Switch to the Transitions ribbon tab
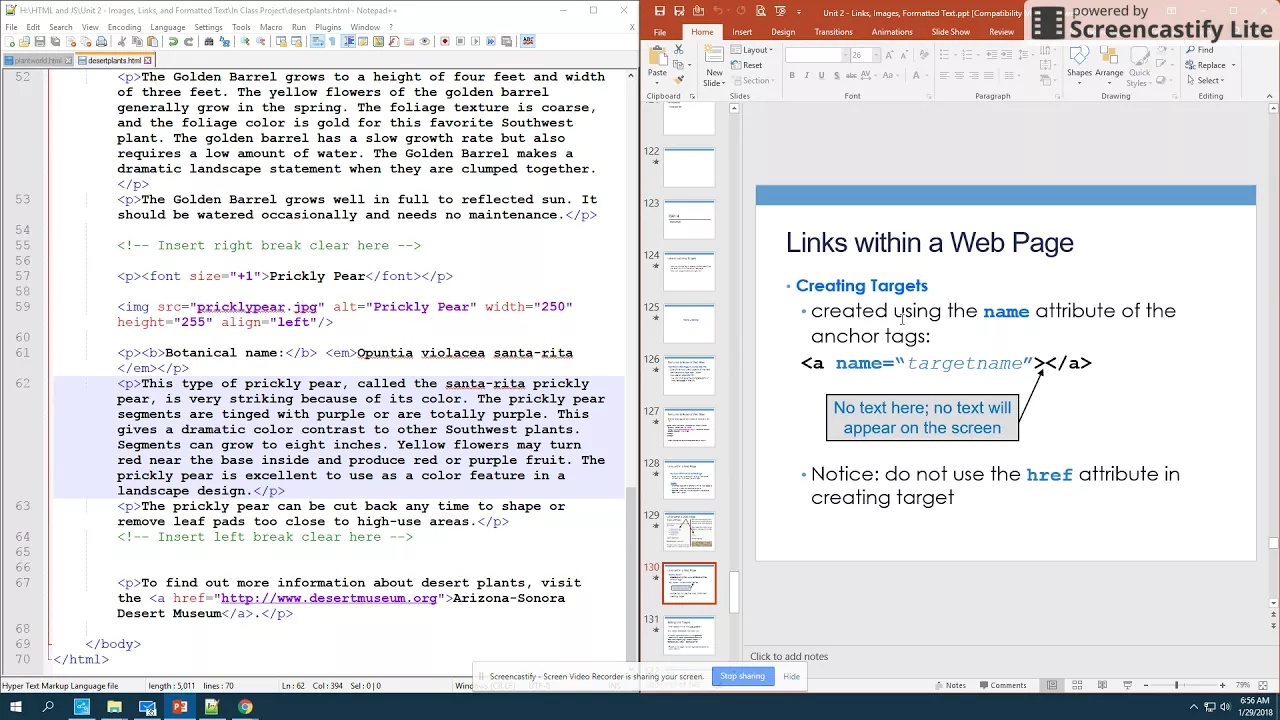The width and height of the screenshot is (1280, 720). coord(833,32)
